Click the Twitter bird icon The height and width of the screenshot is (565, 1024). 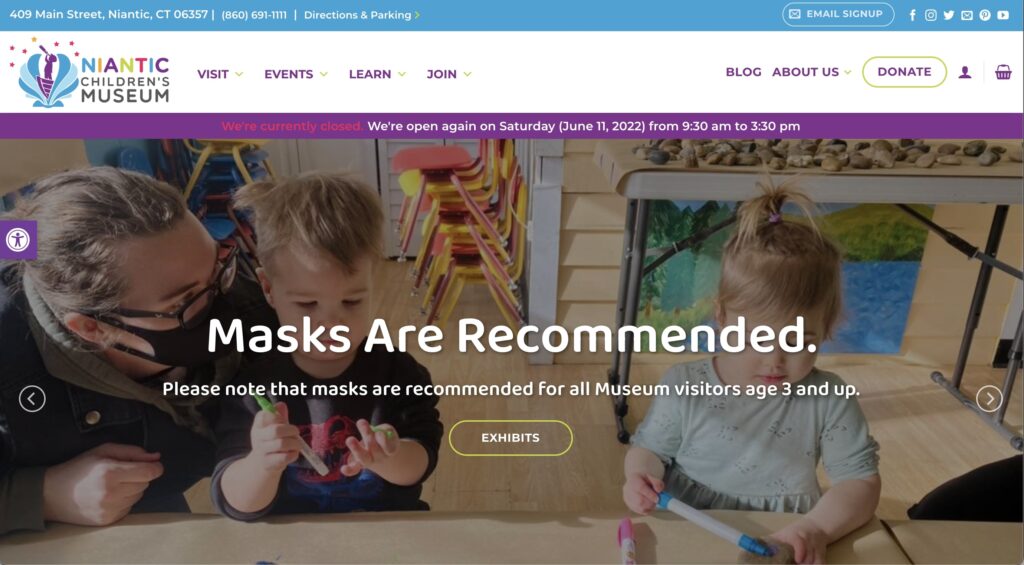tap(948, 15)
